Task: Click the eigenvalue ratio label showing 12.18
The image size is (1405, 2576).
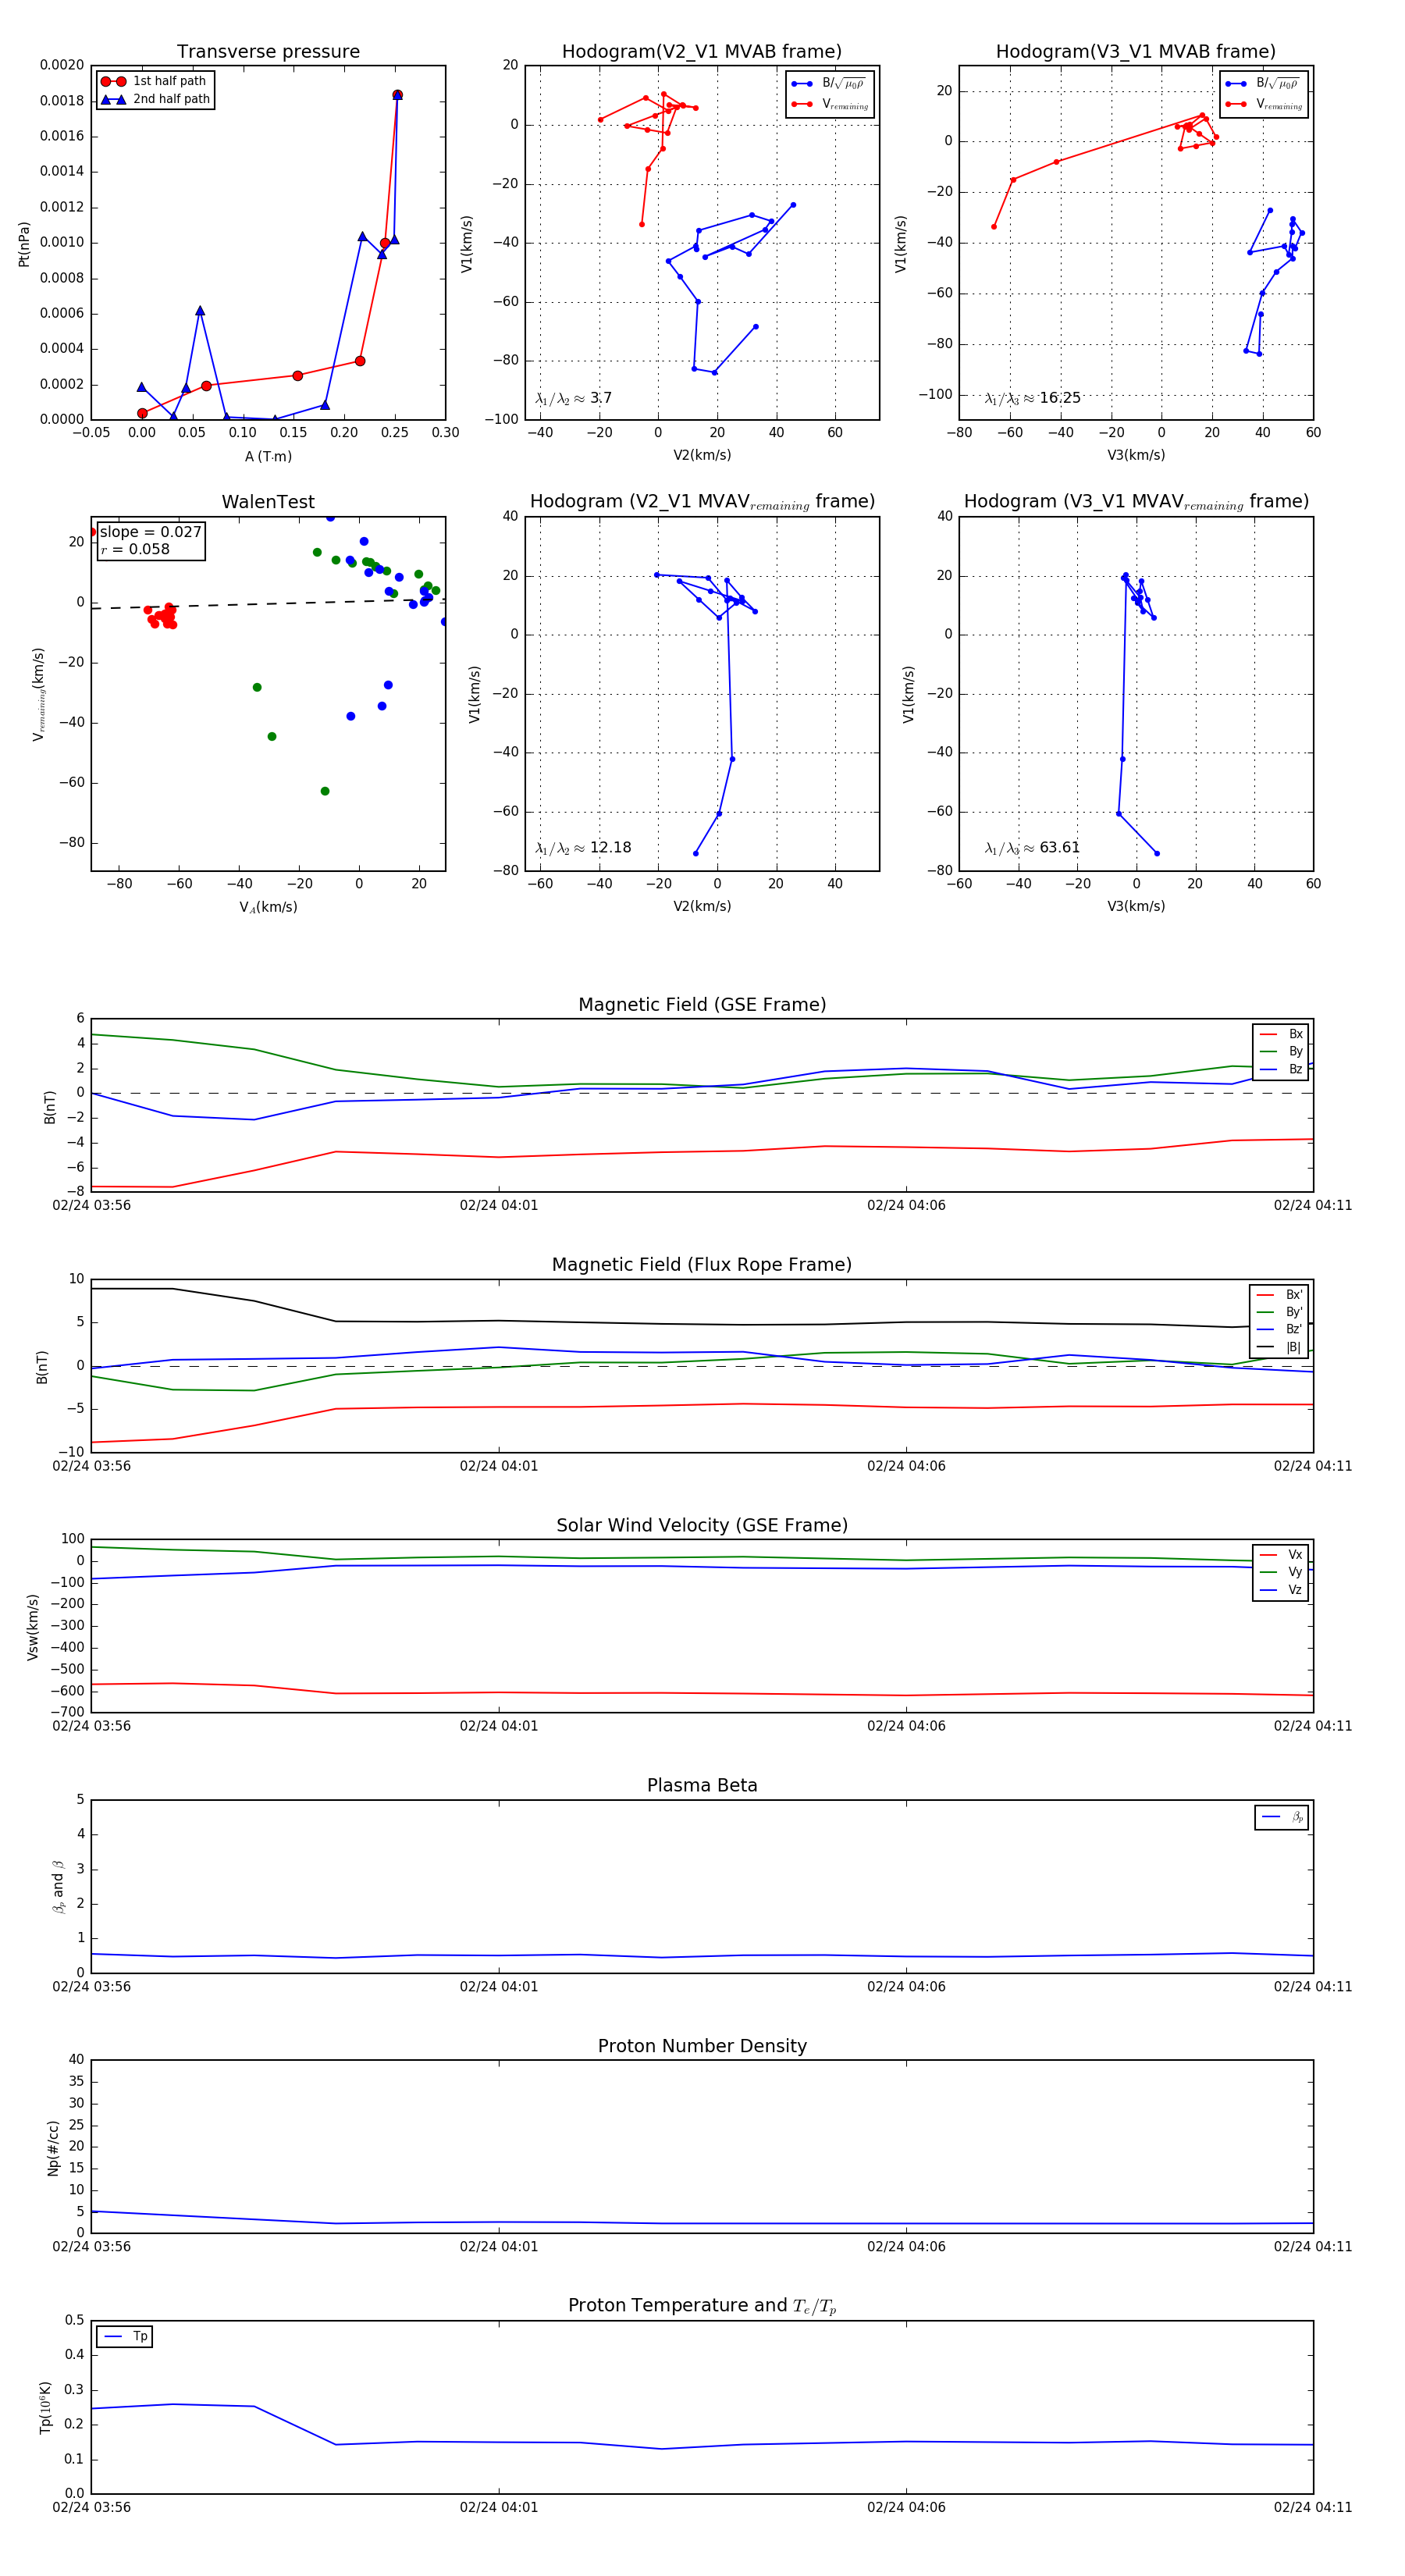Action: tap(583, 848)
